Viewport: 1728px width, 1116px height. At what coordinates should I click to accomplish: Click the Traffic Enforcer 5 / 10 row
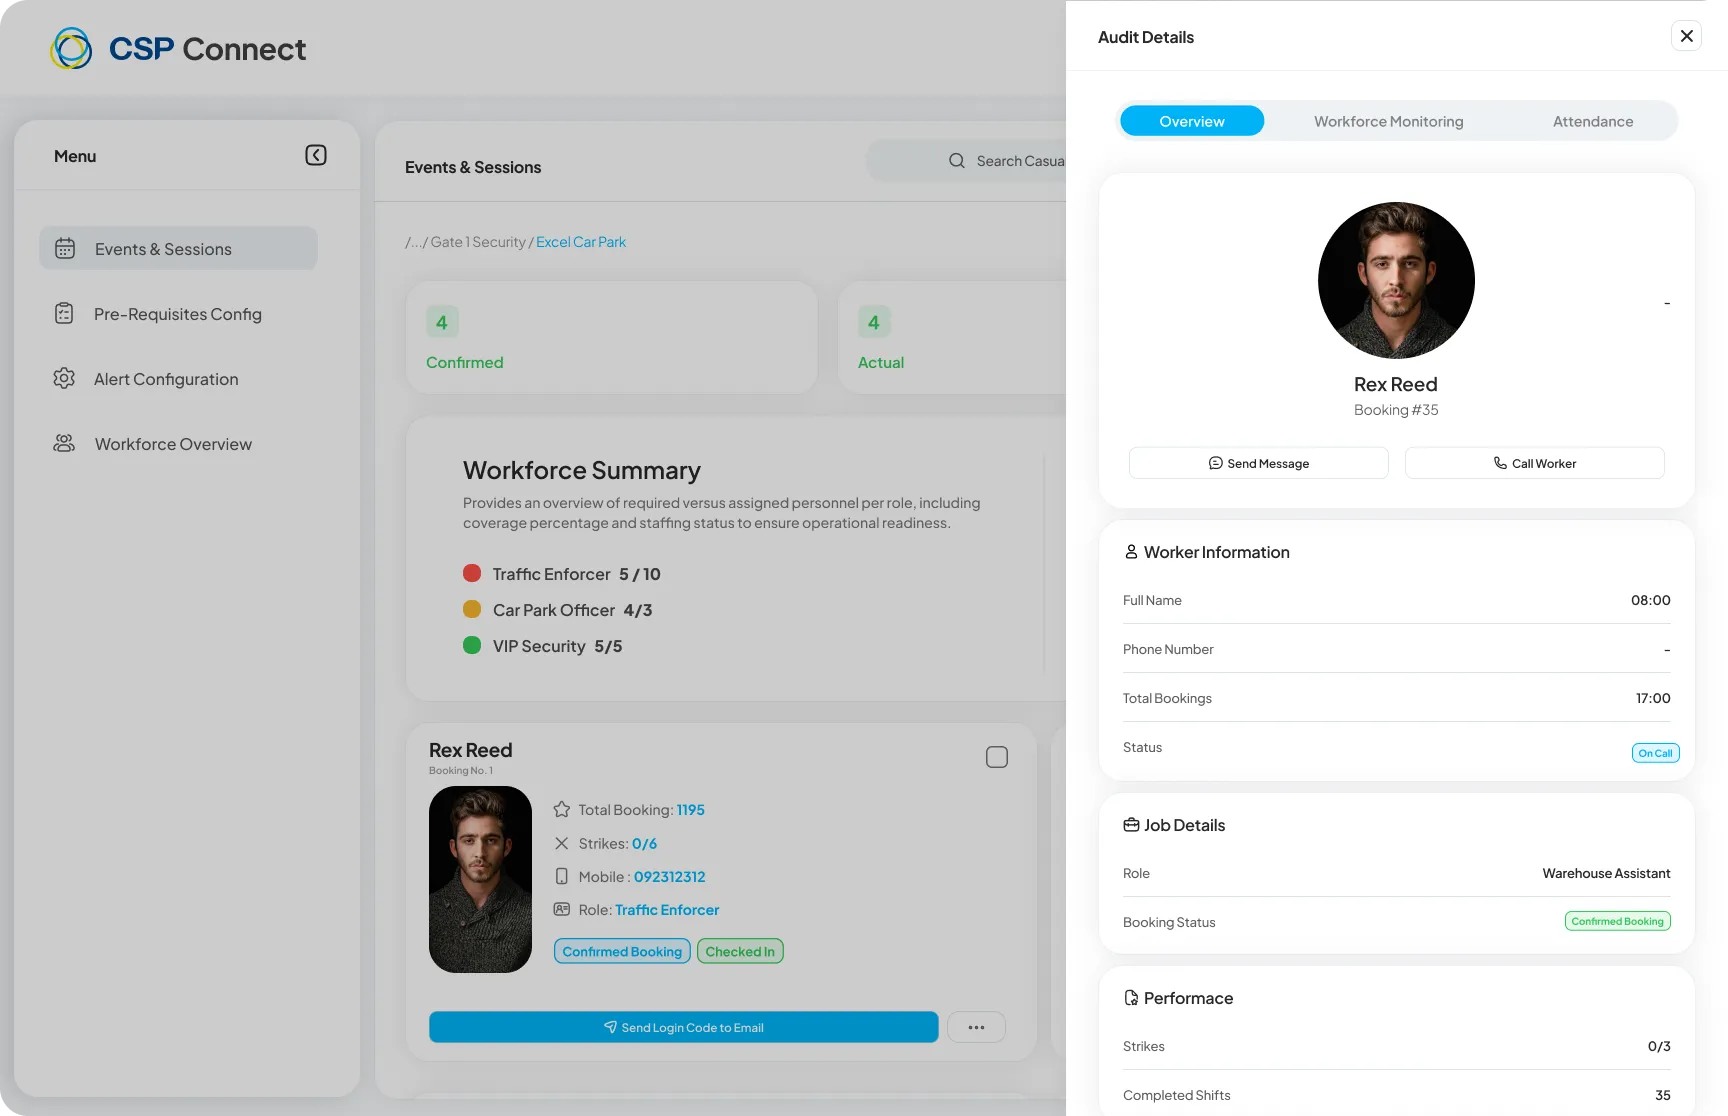point(562,573)
